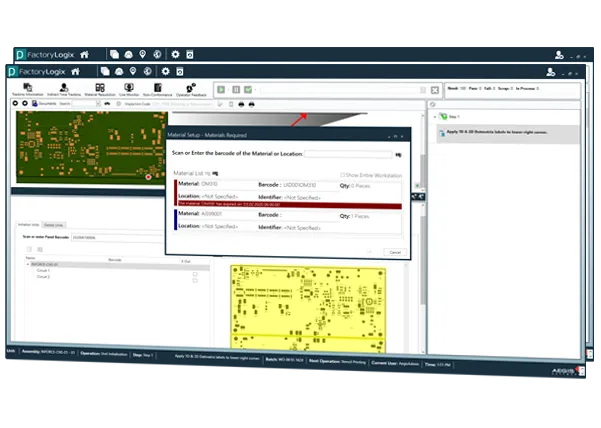Select the Apply labels instruction row
The image size is (601, 428).
point(508,133)
